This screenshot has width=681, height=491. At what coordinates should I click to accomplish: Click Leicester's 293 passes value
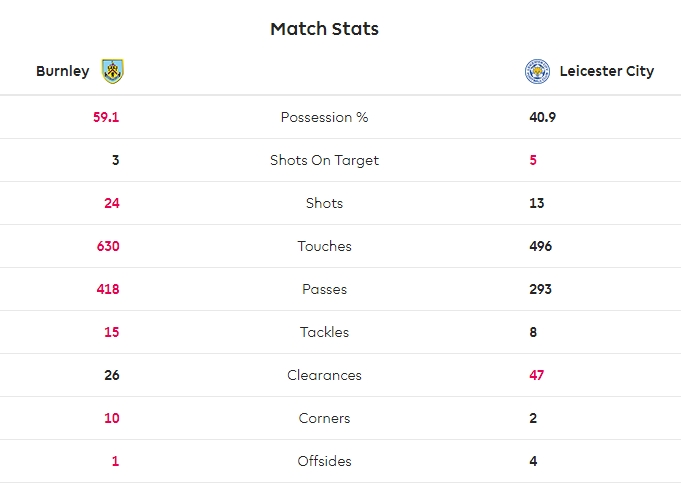click(540, 289)
